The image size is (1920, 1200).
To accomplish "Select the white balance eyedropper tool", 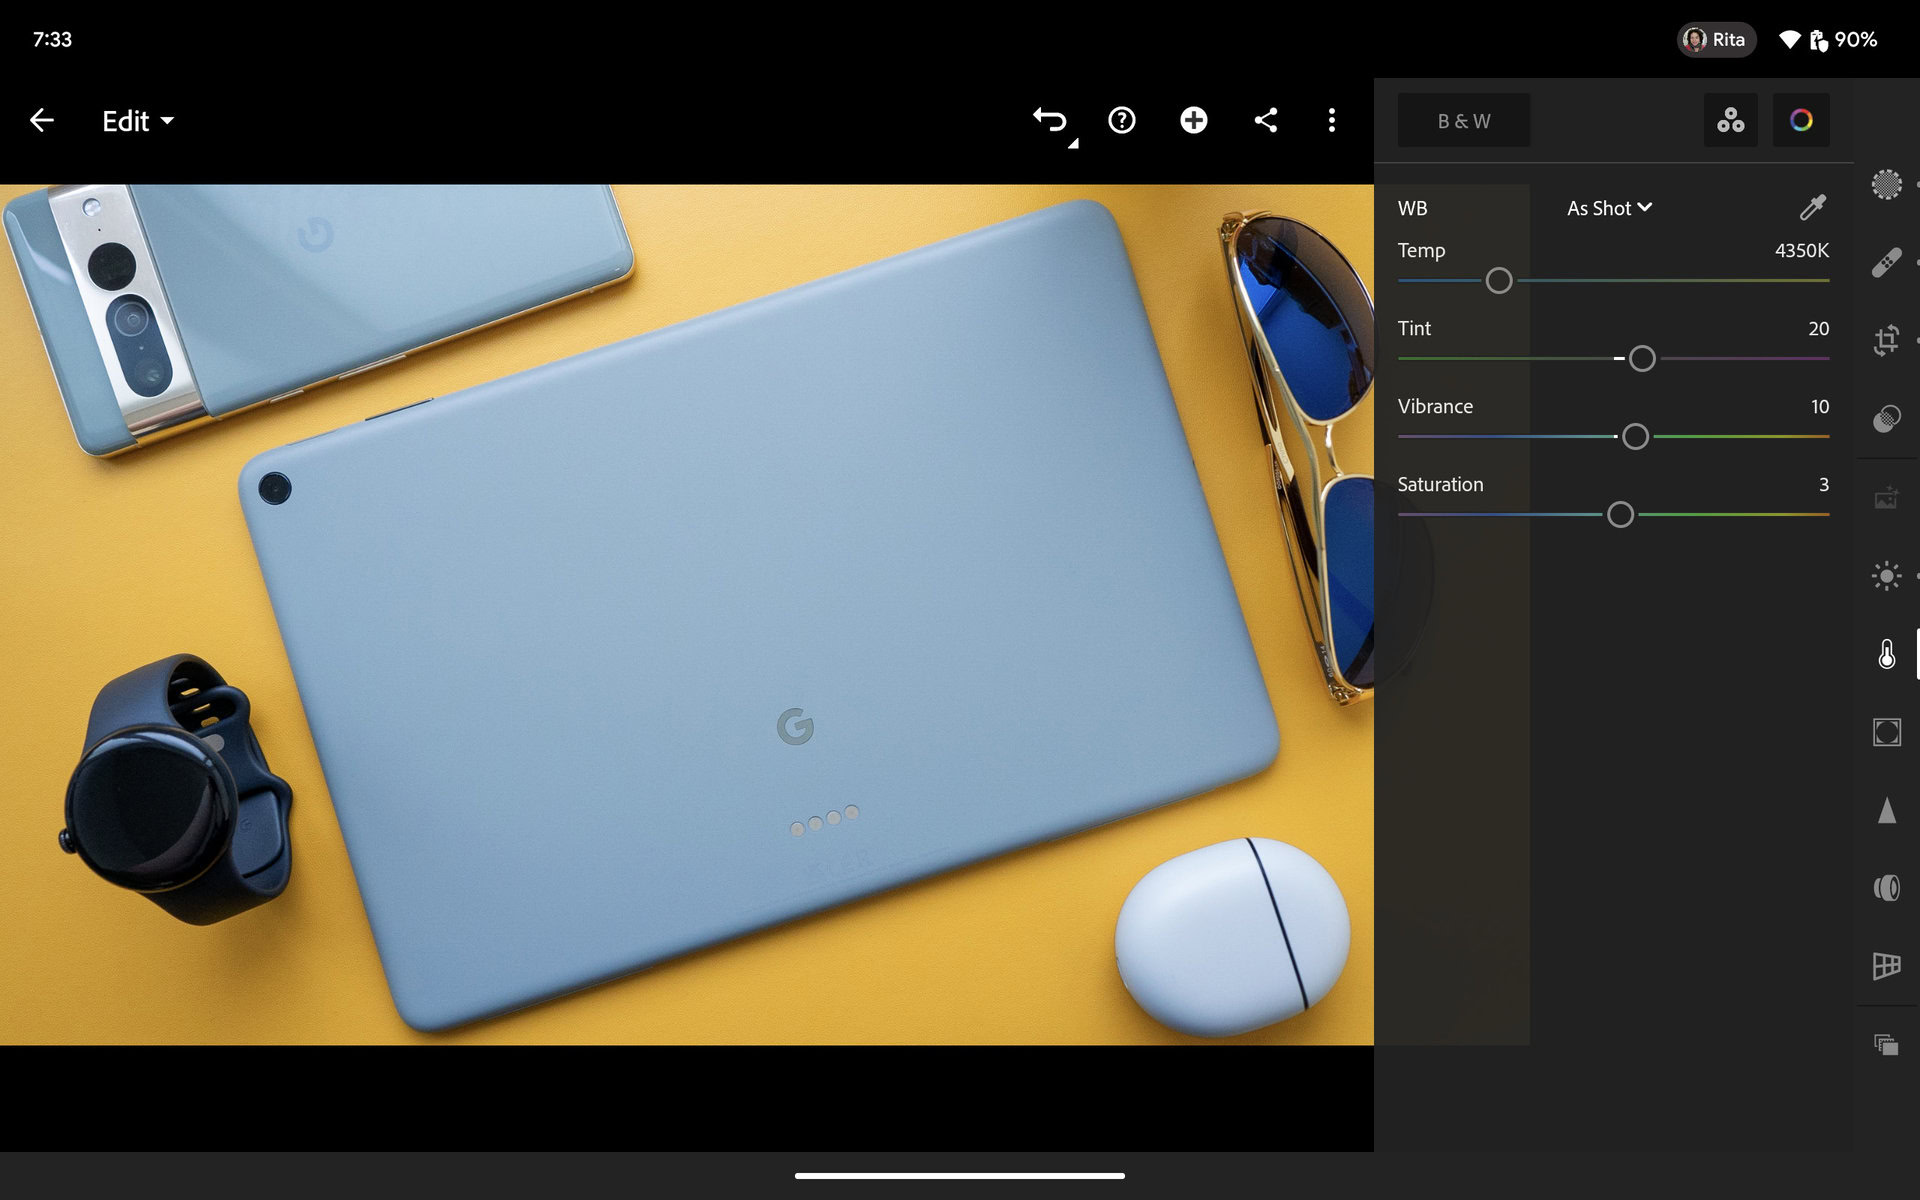I will point(1812,208).
